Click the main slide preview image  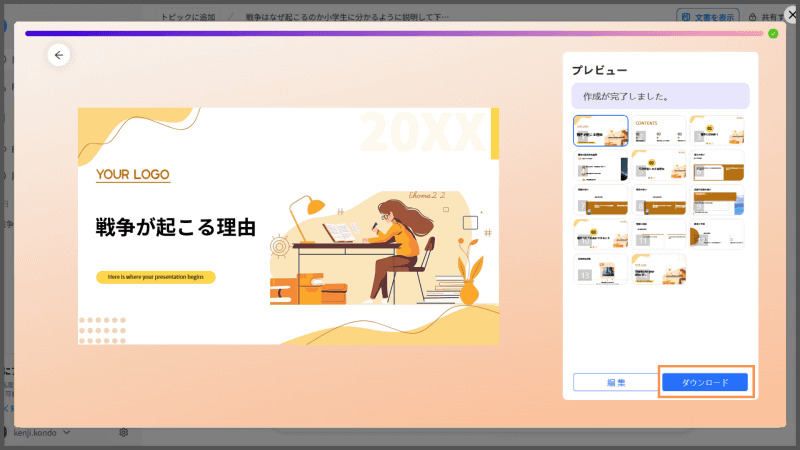tap(288, 226)
